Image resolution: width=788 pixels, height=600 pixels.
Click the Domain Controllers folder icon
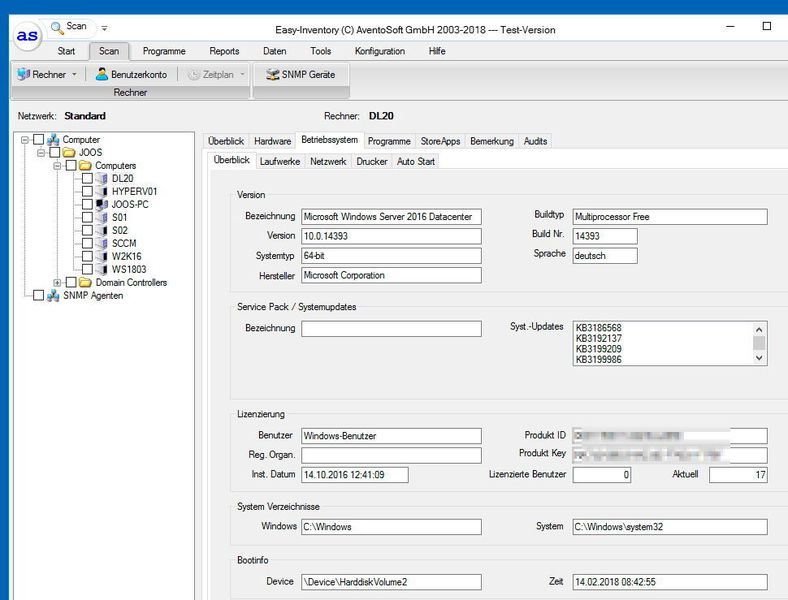click(85, 282)
